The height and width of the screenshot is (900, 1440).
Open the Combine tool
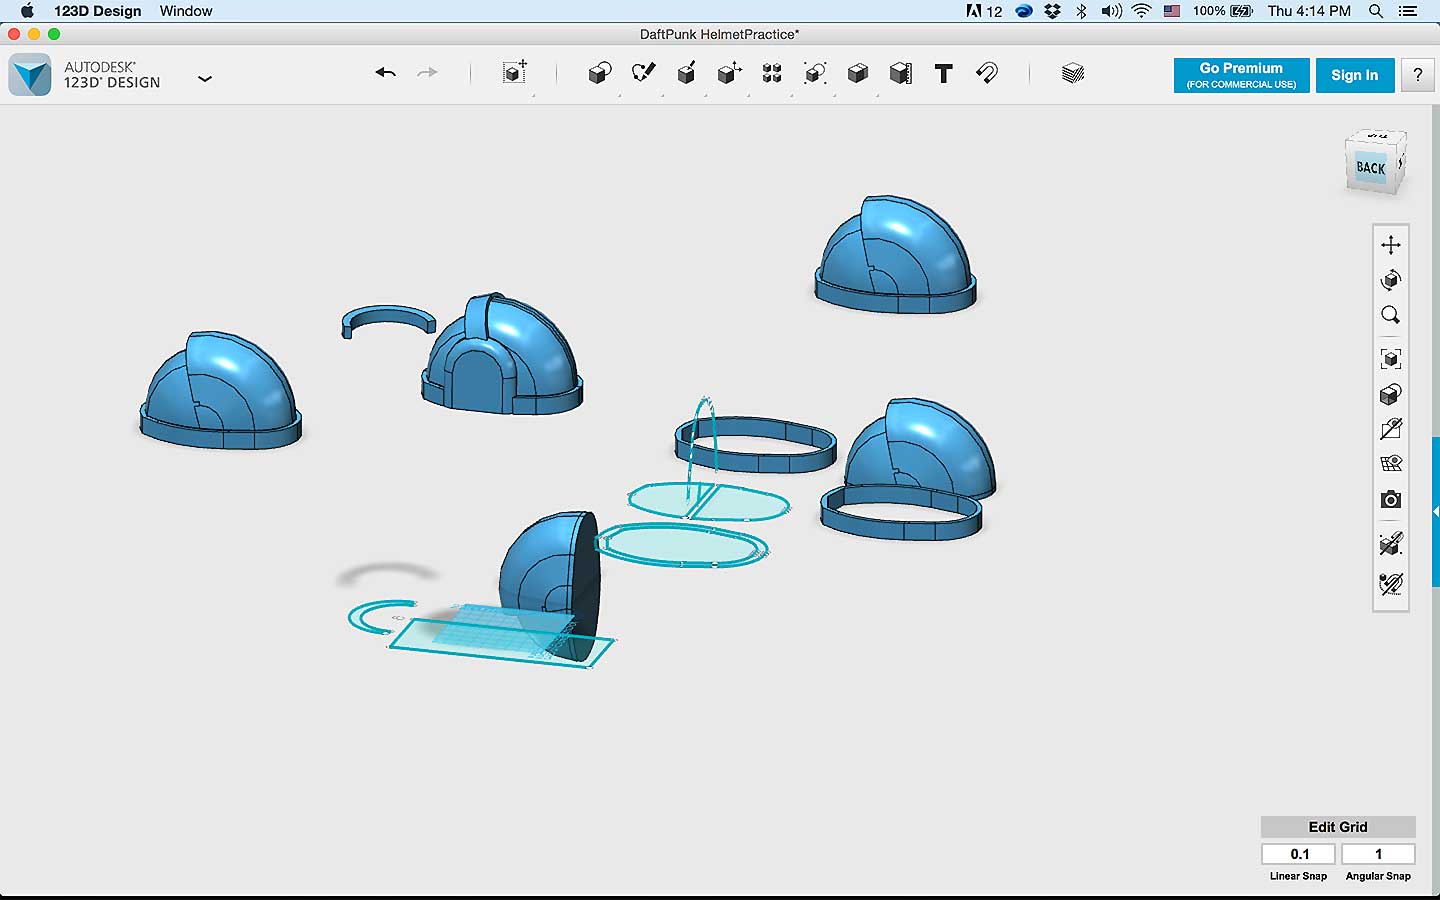858,73
